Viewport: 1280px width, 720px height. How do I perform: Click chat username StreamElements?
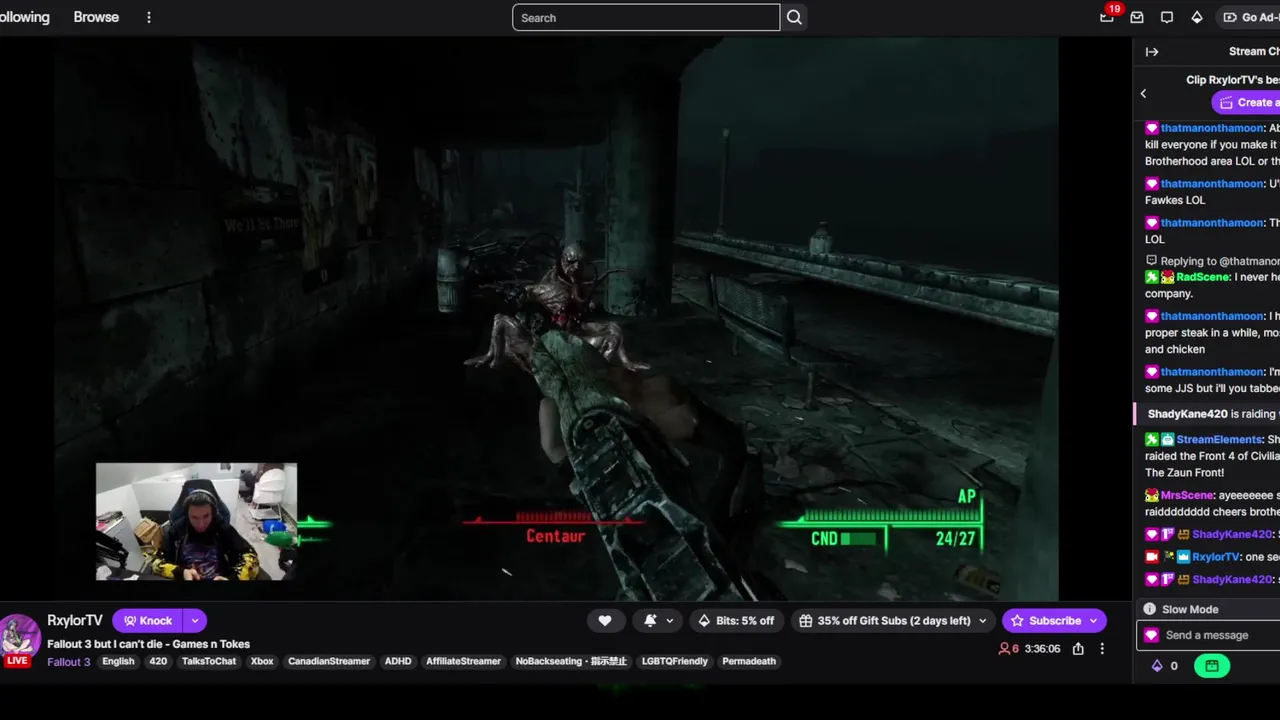point(1219,439)
